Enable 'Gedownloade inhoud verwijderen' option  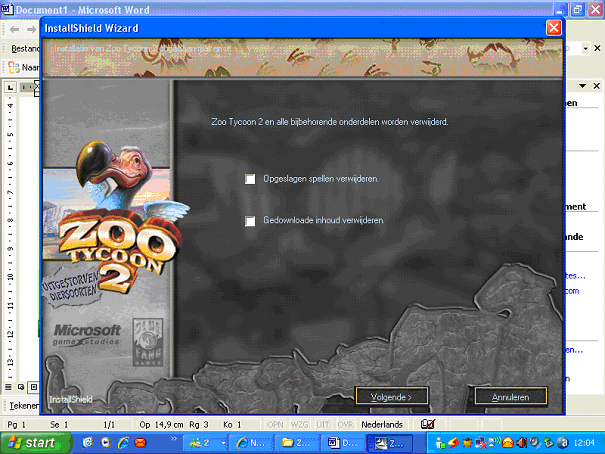[250, 221]
